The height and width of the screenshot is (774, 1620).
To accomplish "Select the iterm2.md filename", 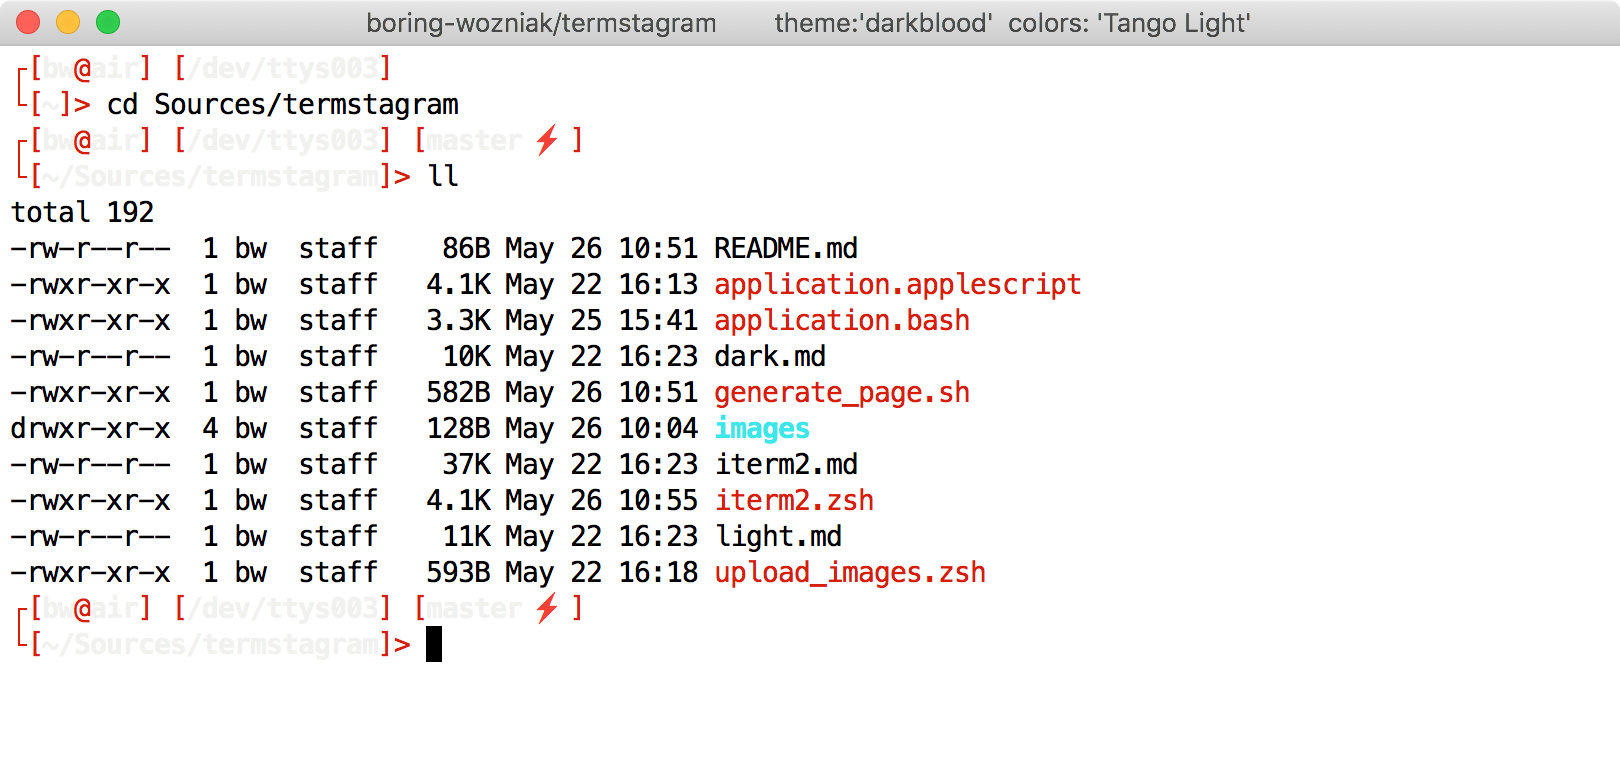I will pyautogui.click(x=785, y=464).
